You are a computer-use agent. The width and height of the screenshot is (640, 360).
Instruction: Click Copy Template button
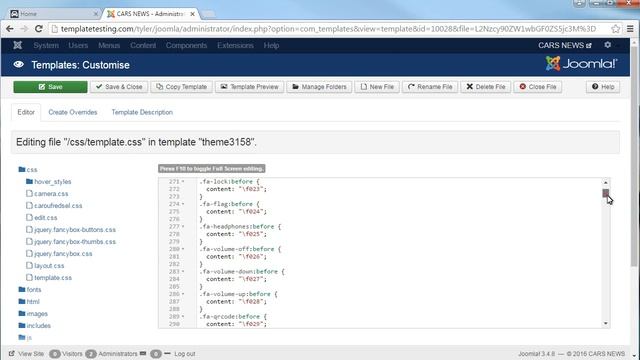181,87
